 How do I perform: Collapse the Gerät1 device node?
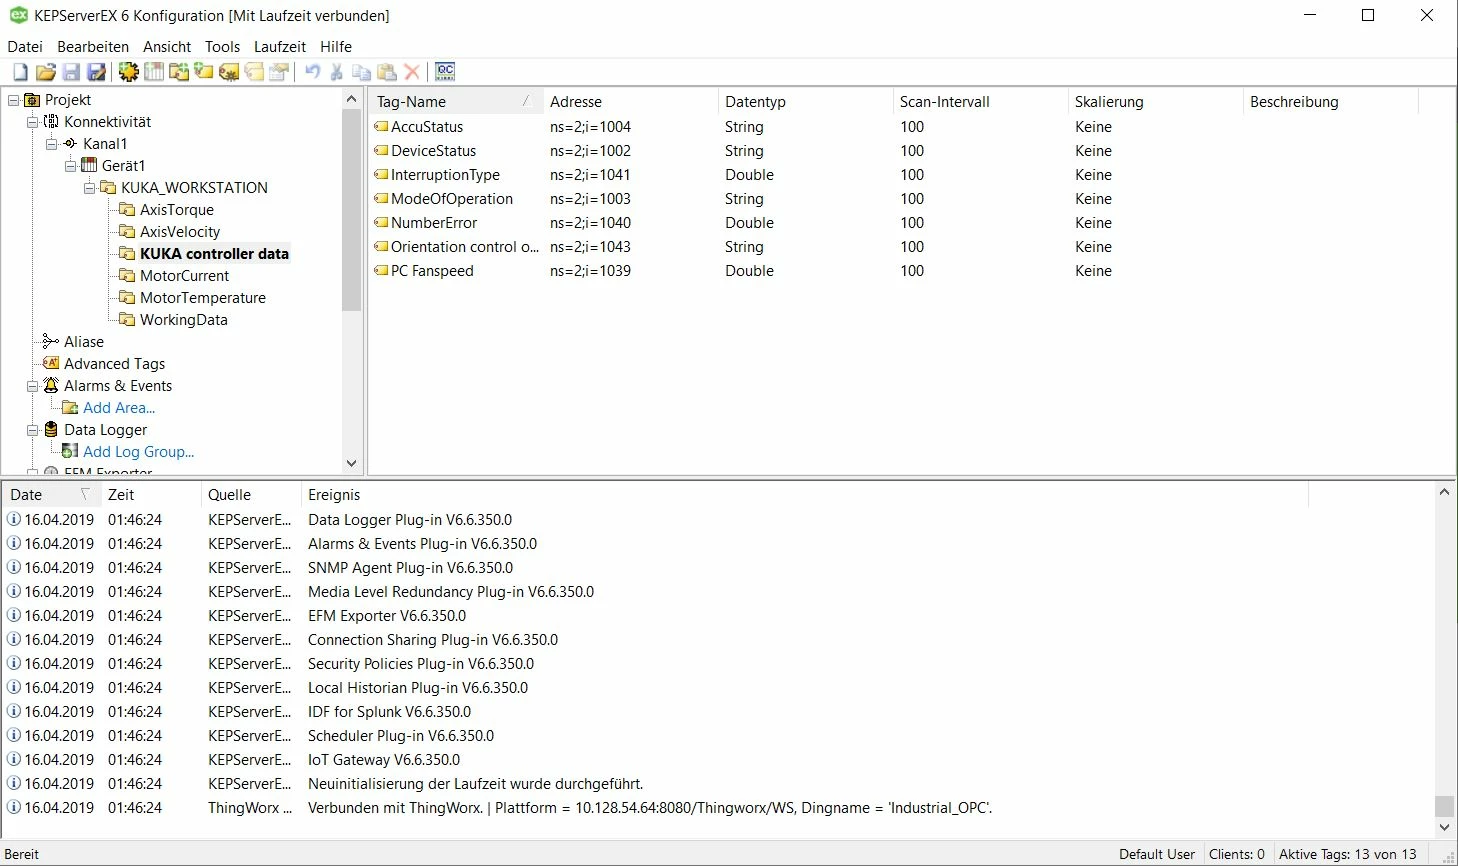click(x=70, y=166)
